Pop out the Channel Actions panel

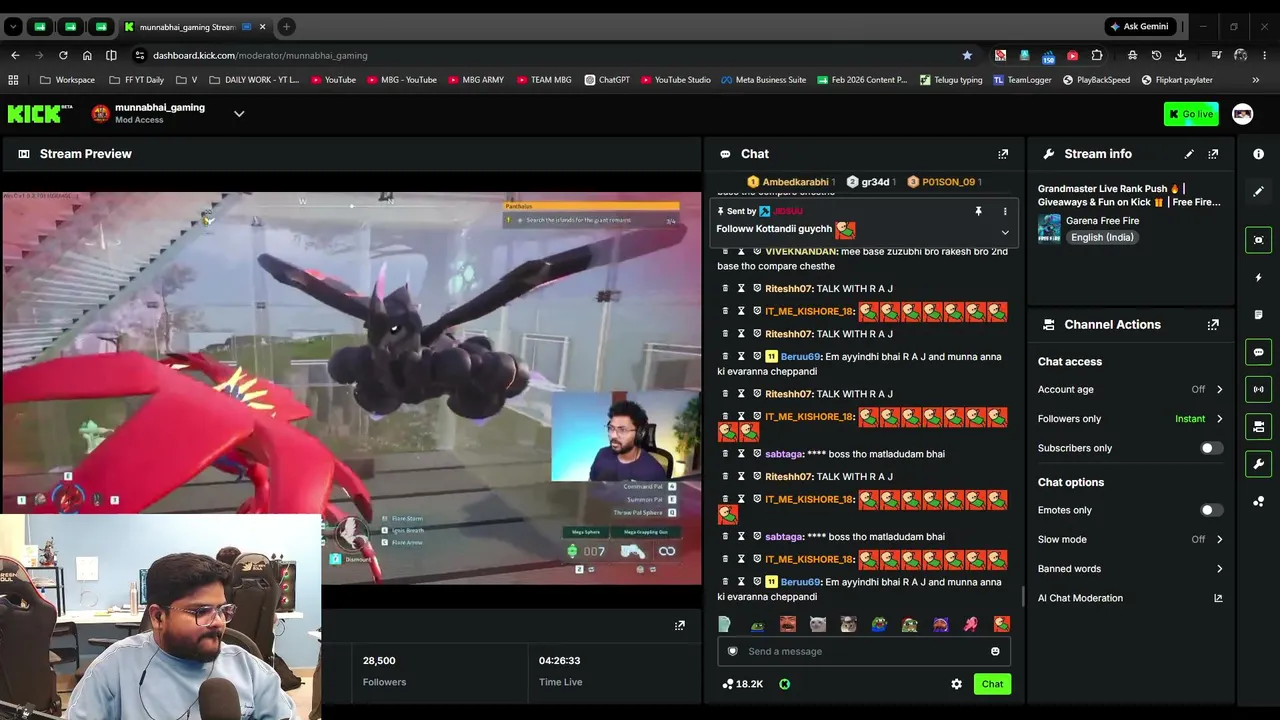pos(1213,325)
